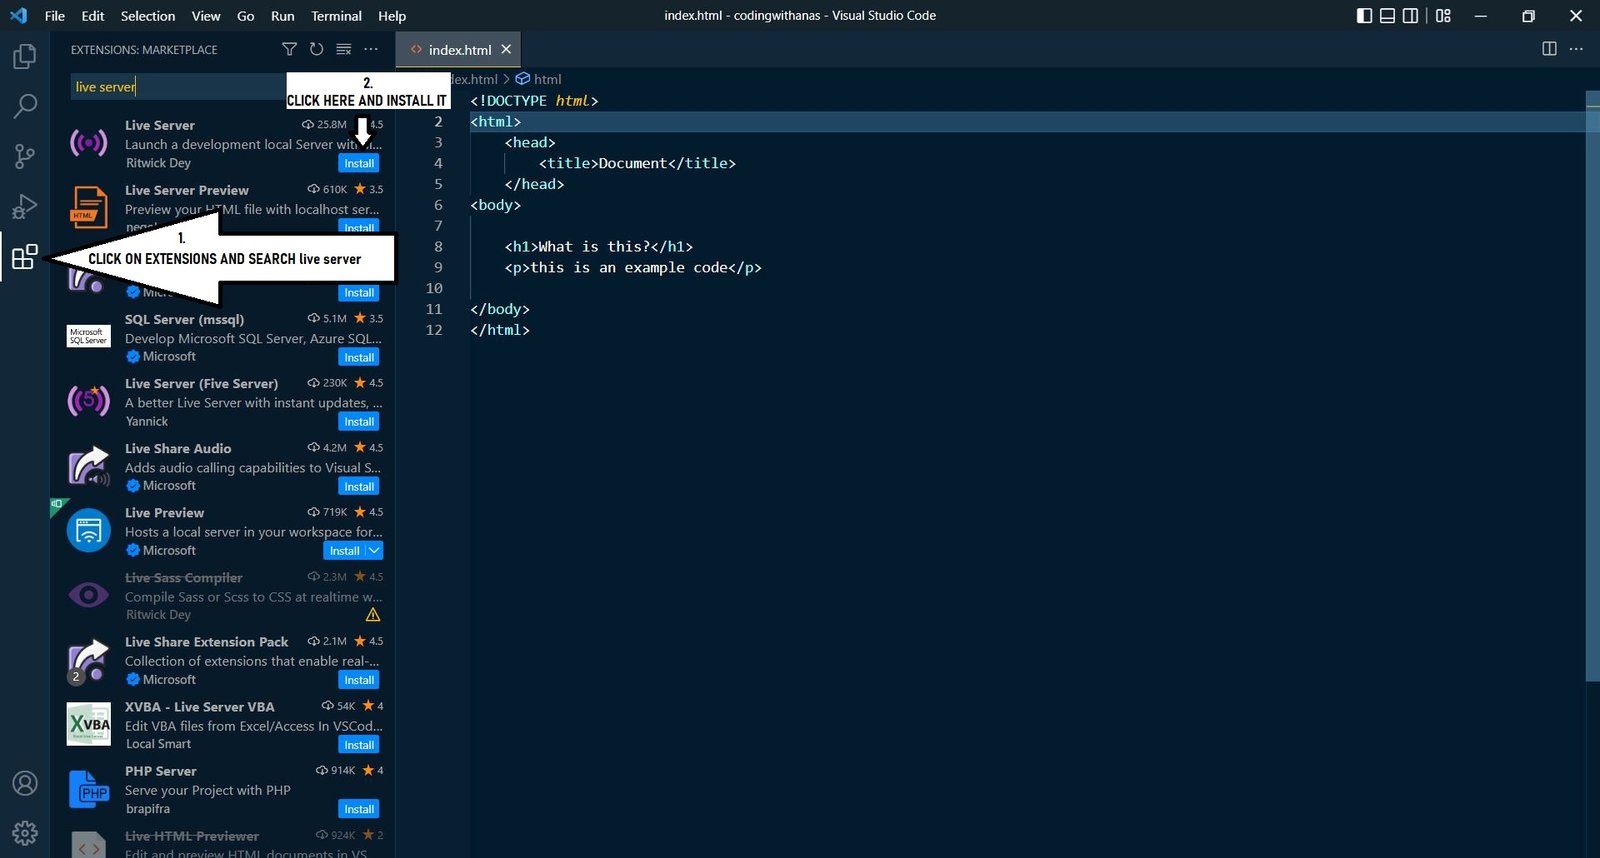The image size is (1600, 858).
Task: Open the Manage gear icon
Action: pos(24,832)
